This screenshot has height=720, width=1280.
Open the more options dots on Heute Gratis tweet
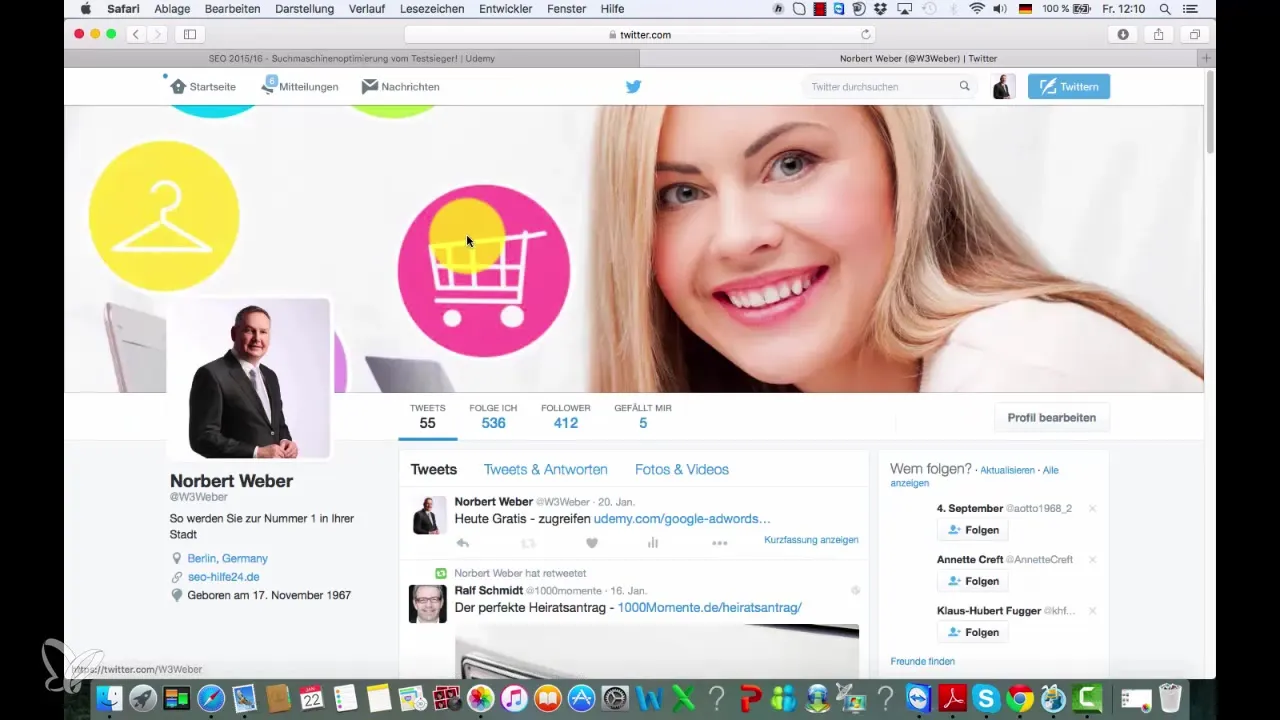[719, 543]
